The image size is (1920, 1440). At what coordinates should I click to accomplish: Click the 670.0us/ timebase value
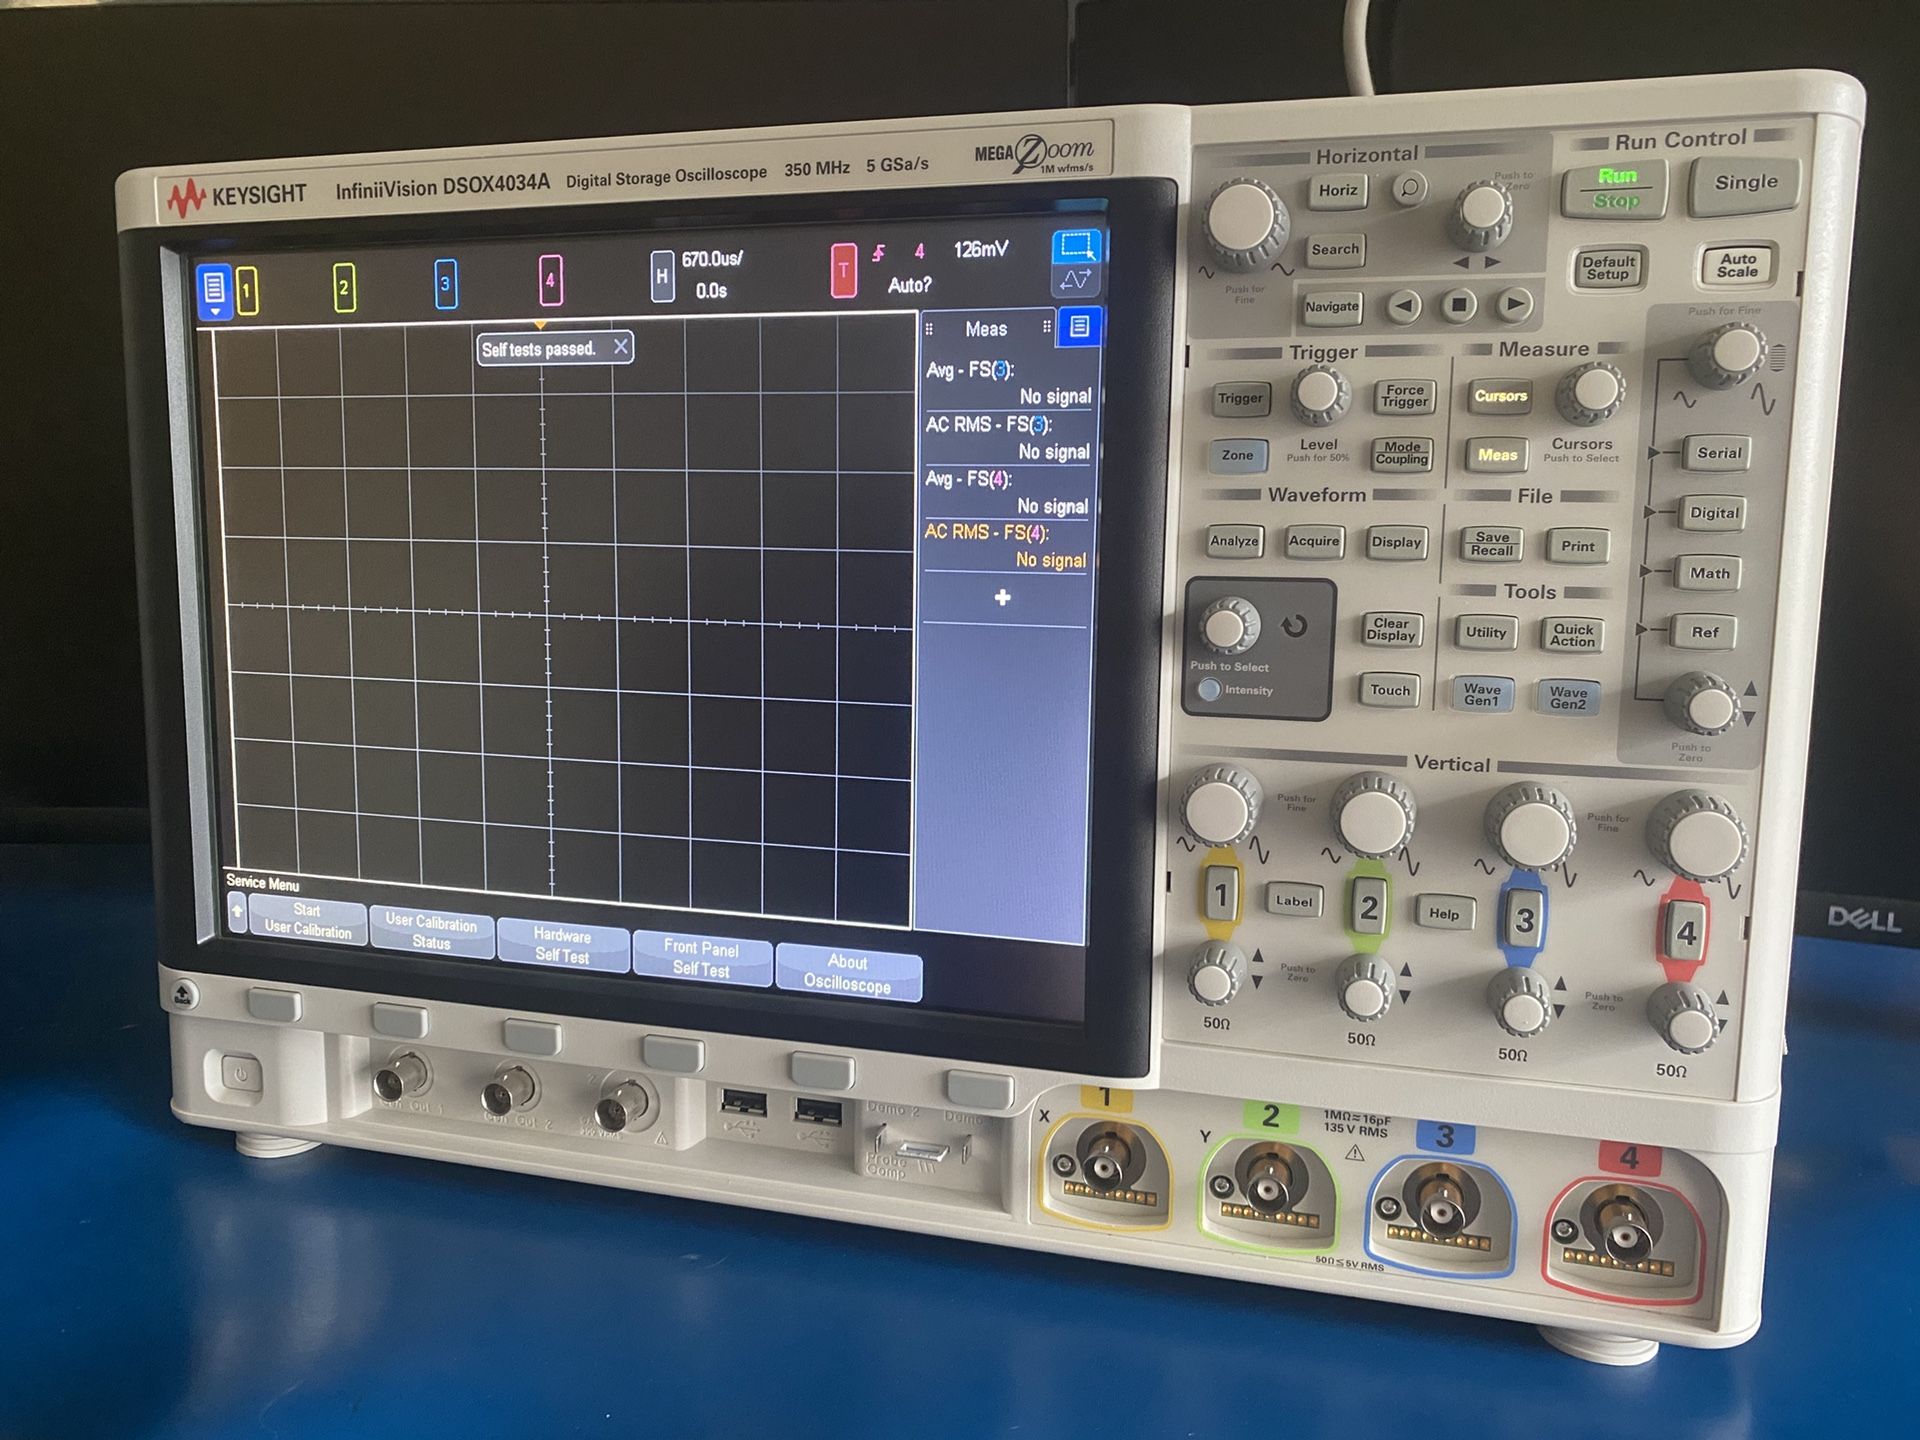tap(712, 259)
